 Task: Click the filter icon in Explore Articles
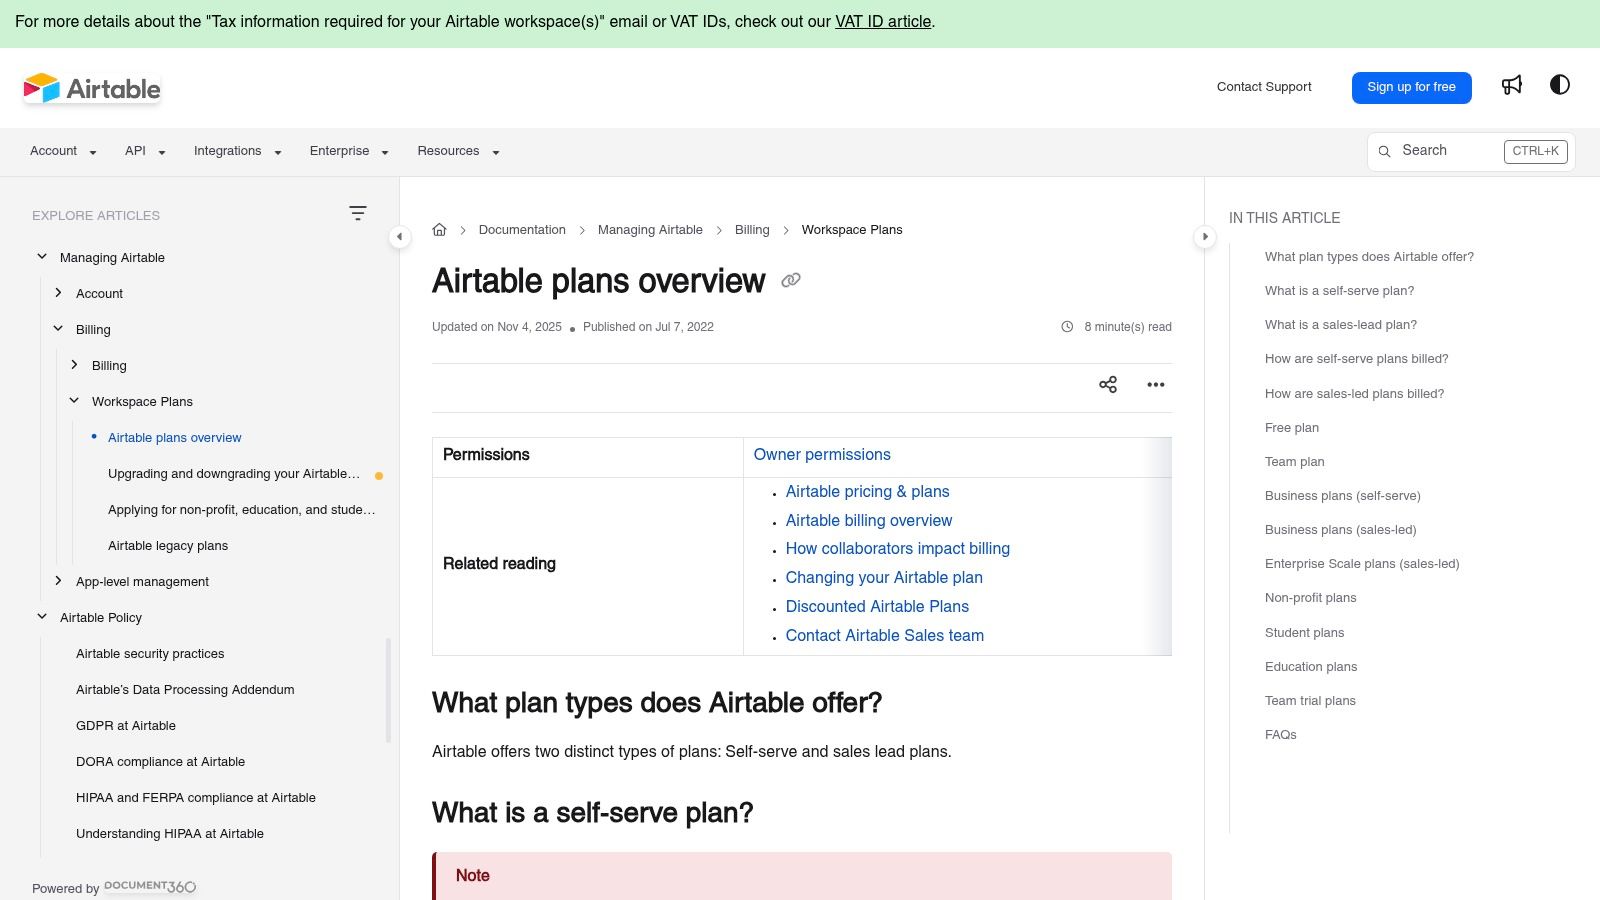point(358,213)
